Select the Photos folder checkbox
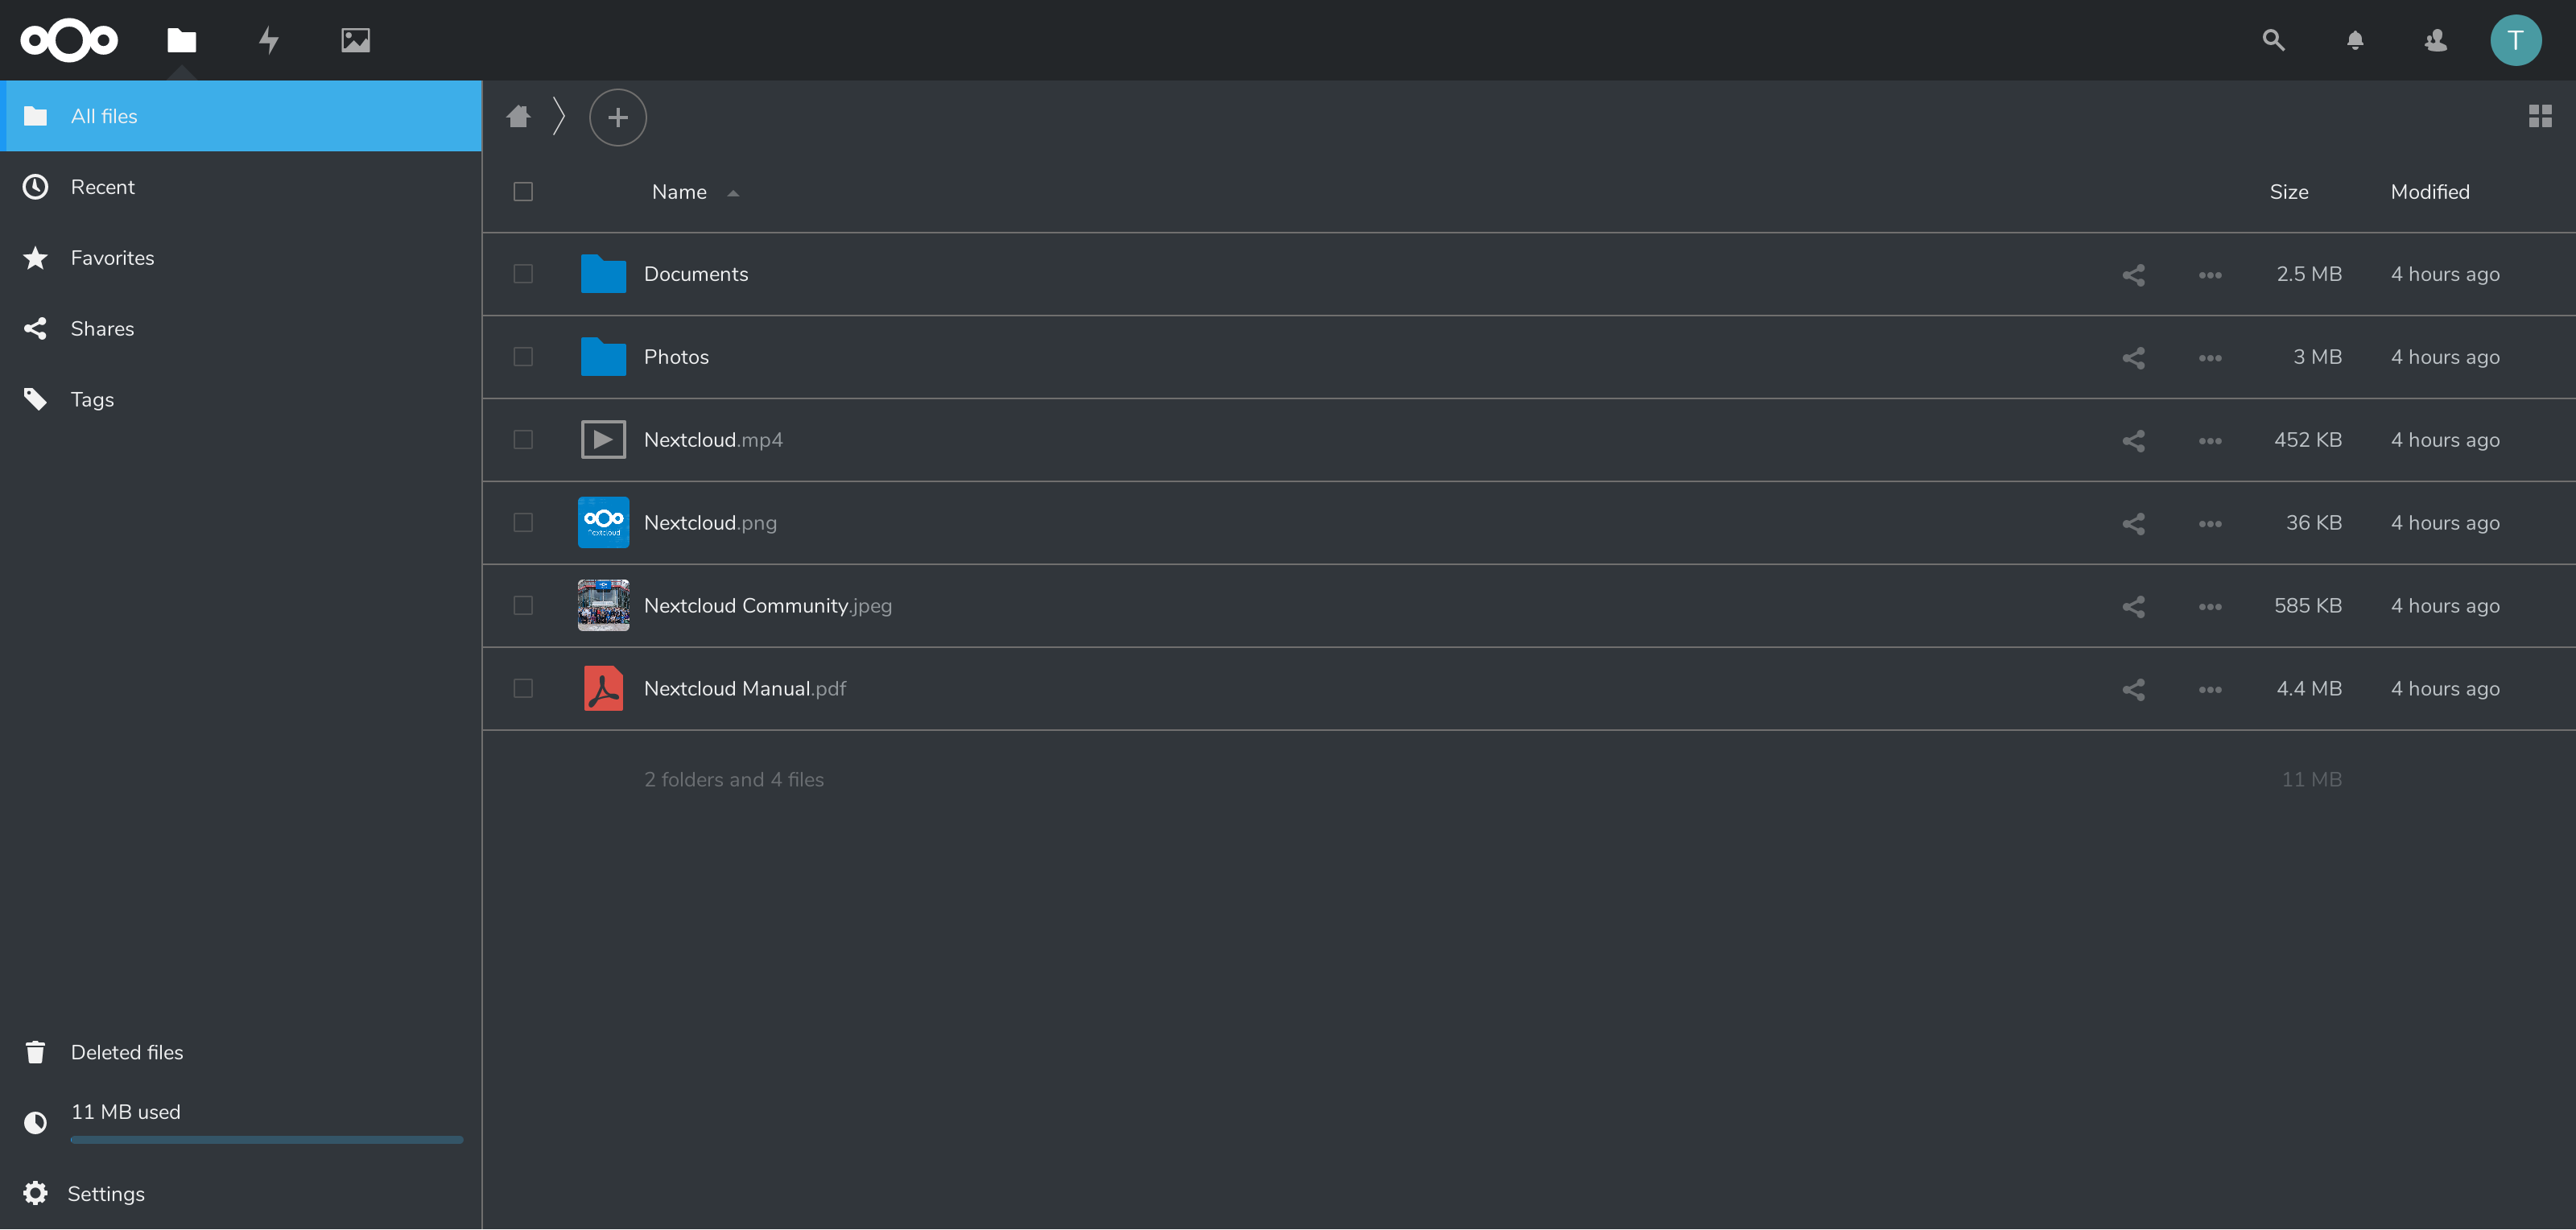The width and height of the screenshot is (2576, 1230). coord(523,357)
